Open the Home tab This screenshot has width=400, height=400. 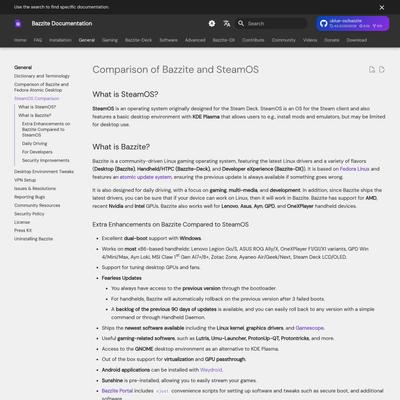[20, 40]
